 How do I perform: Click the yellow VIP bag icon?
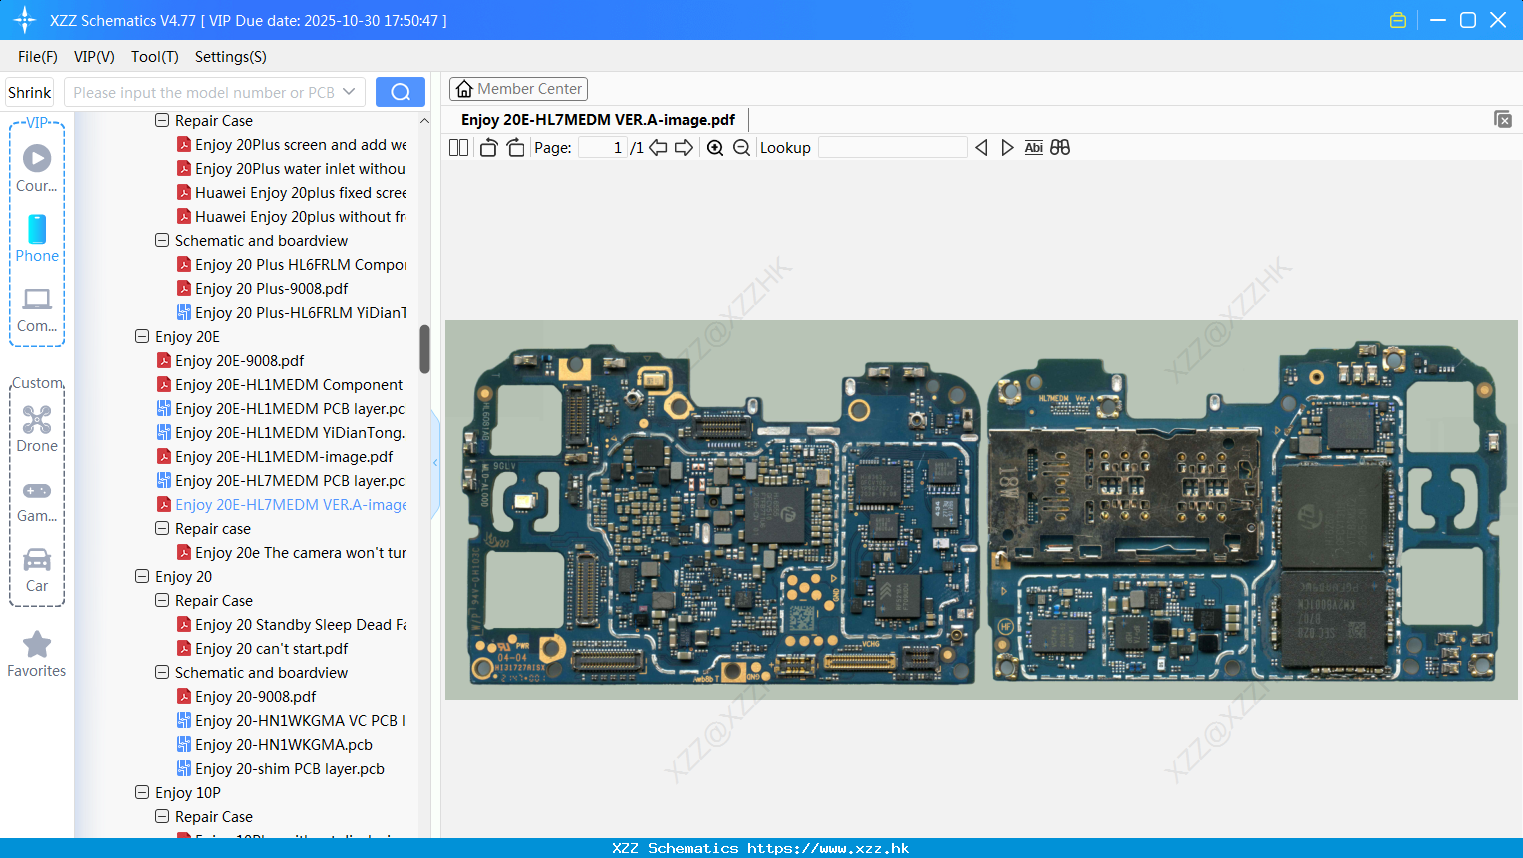click(x=1398, y=20)
